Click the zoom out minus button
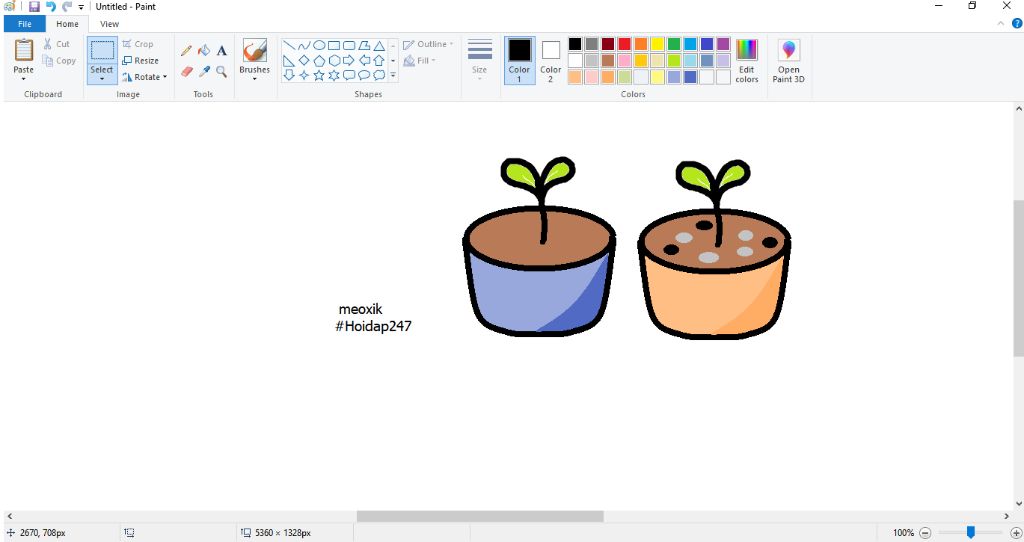The image size is (1024, 542). [925, 533]
